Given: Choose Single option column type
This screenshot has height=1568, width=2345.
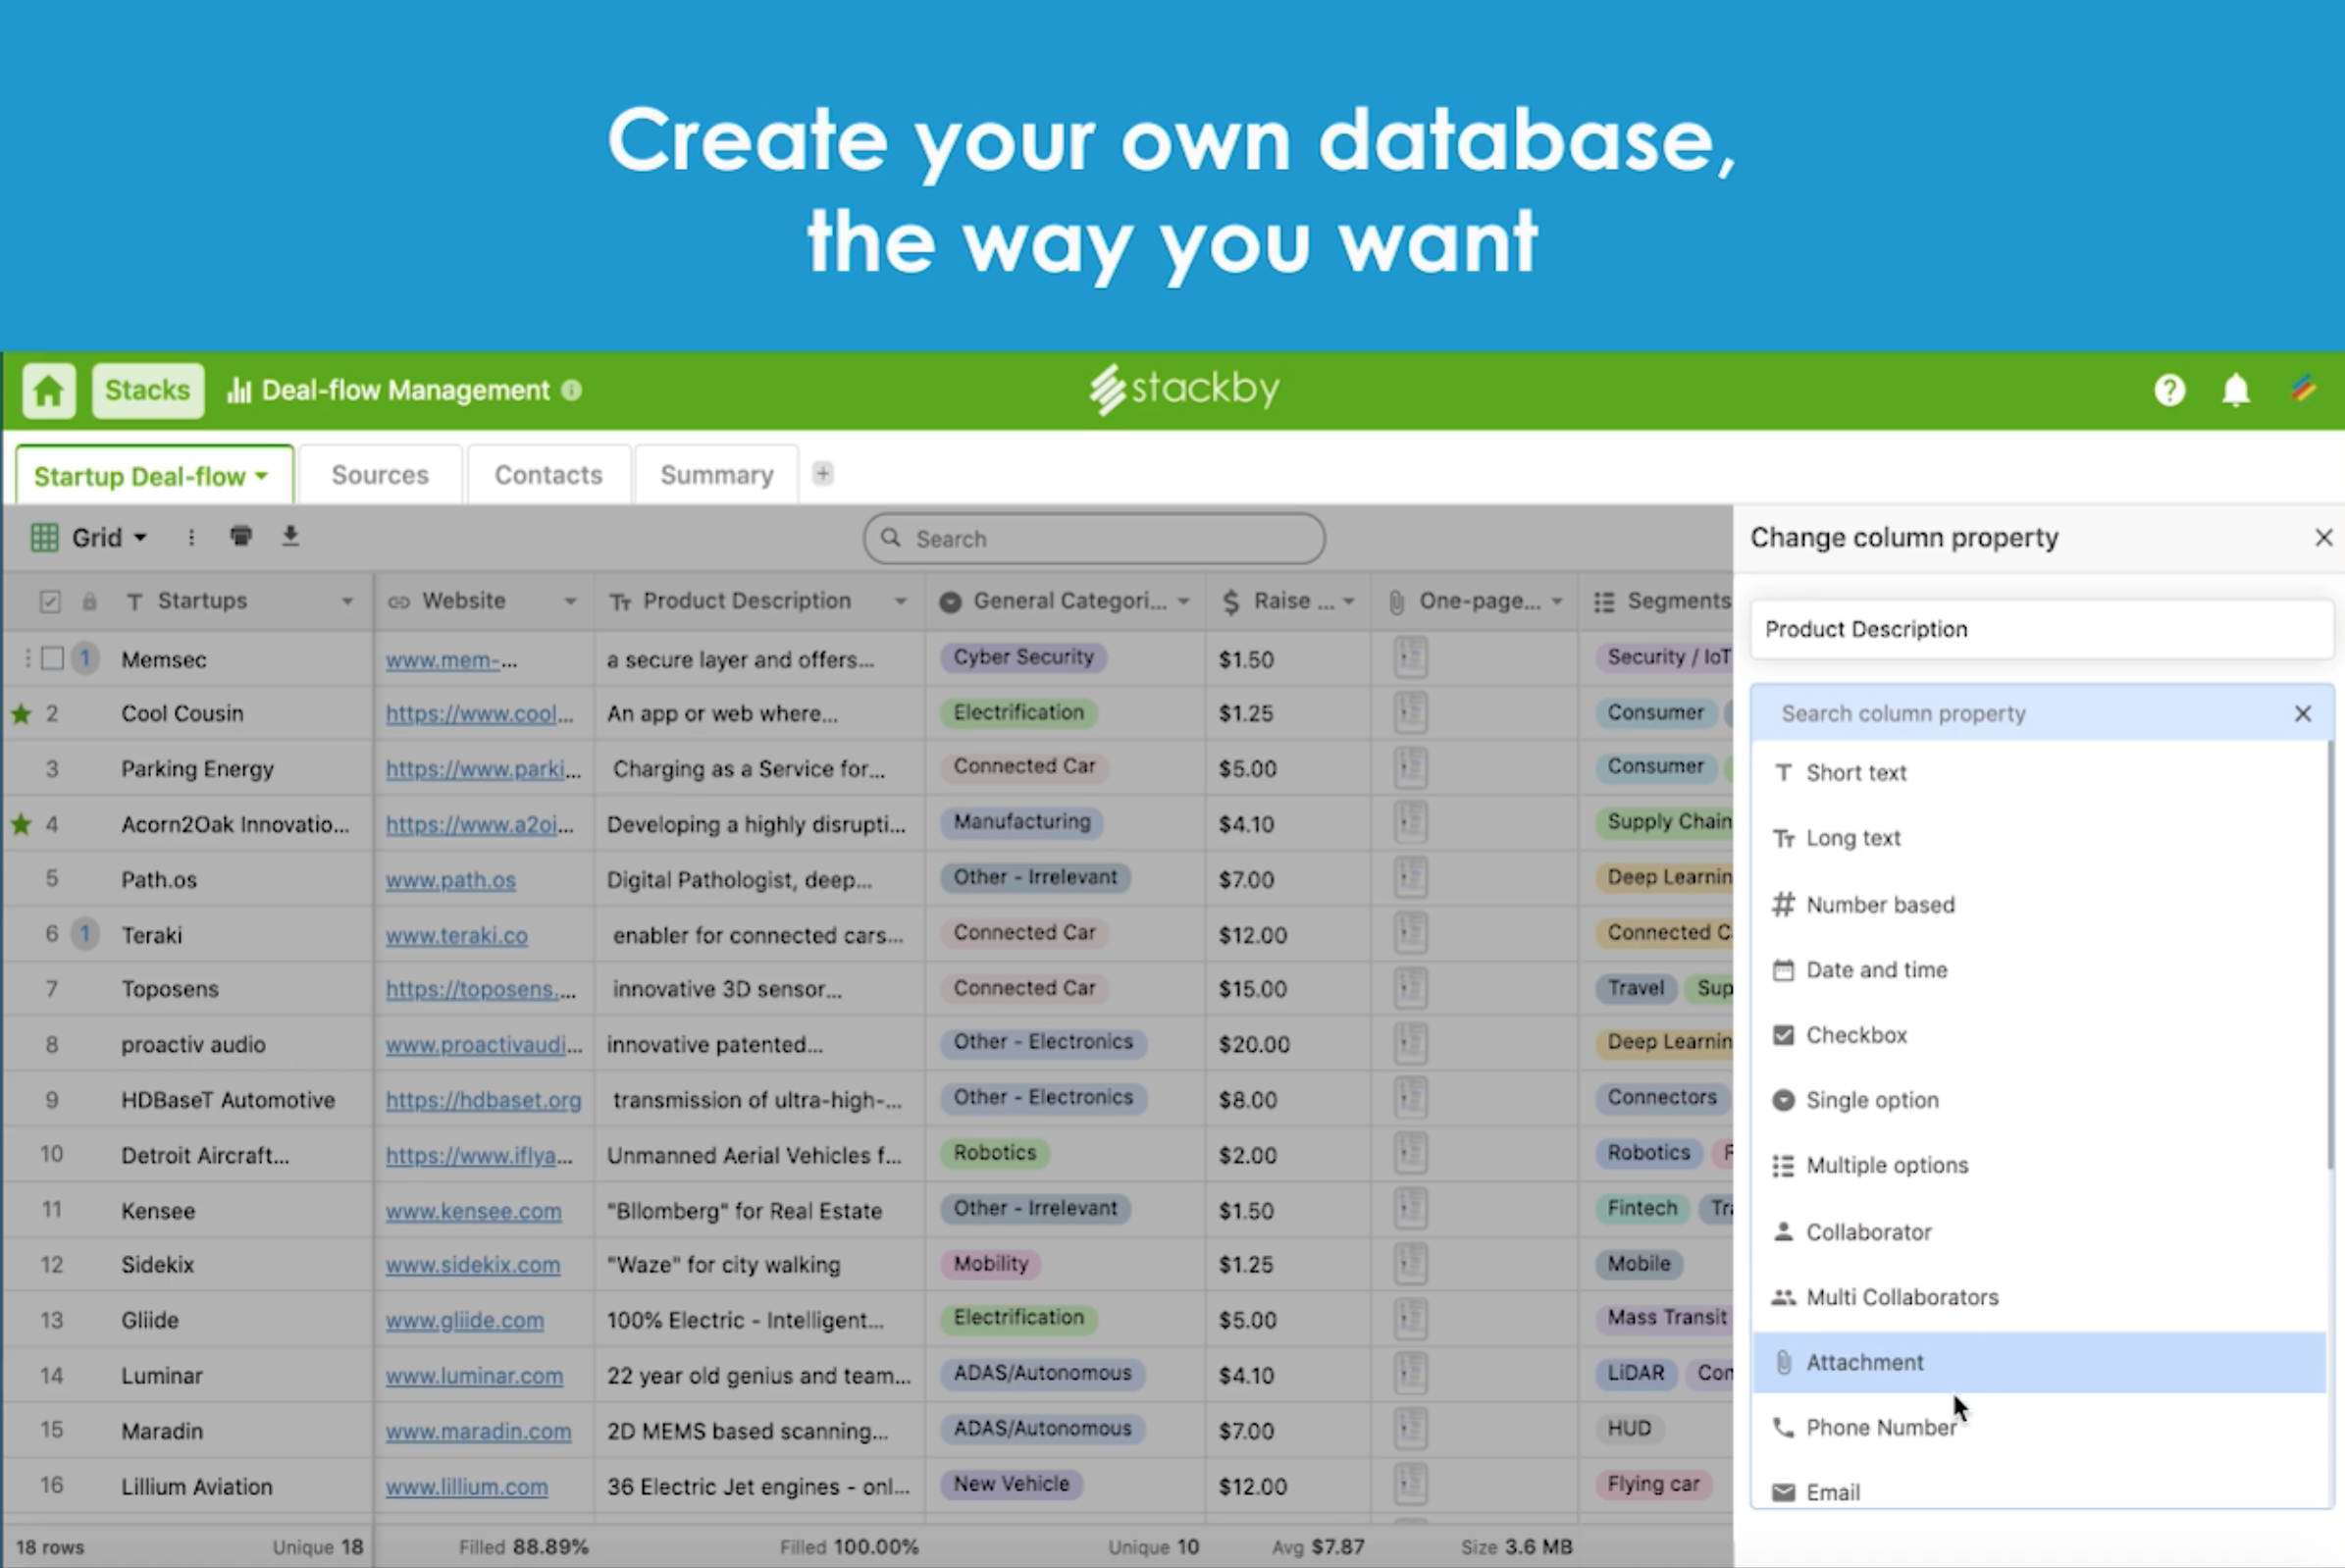Looking at the screenshot, I should click(x=2040, y=1100).
